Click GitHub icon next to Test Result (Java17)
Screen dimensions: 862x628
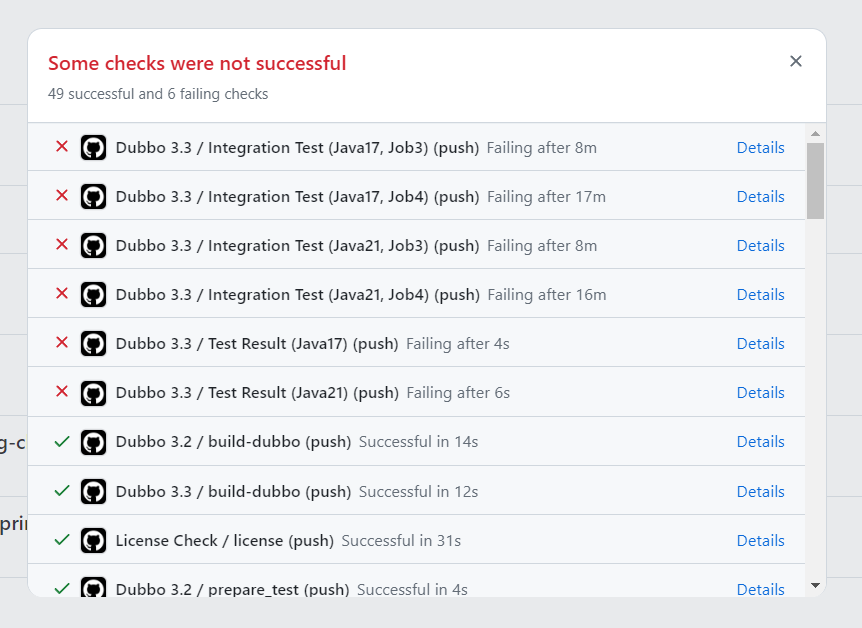click(x=93, y=344)
